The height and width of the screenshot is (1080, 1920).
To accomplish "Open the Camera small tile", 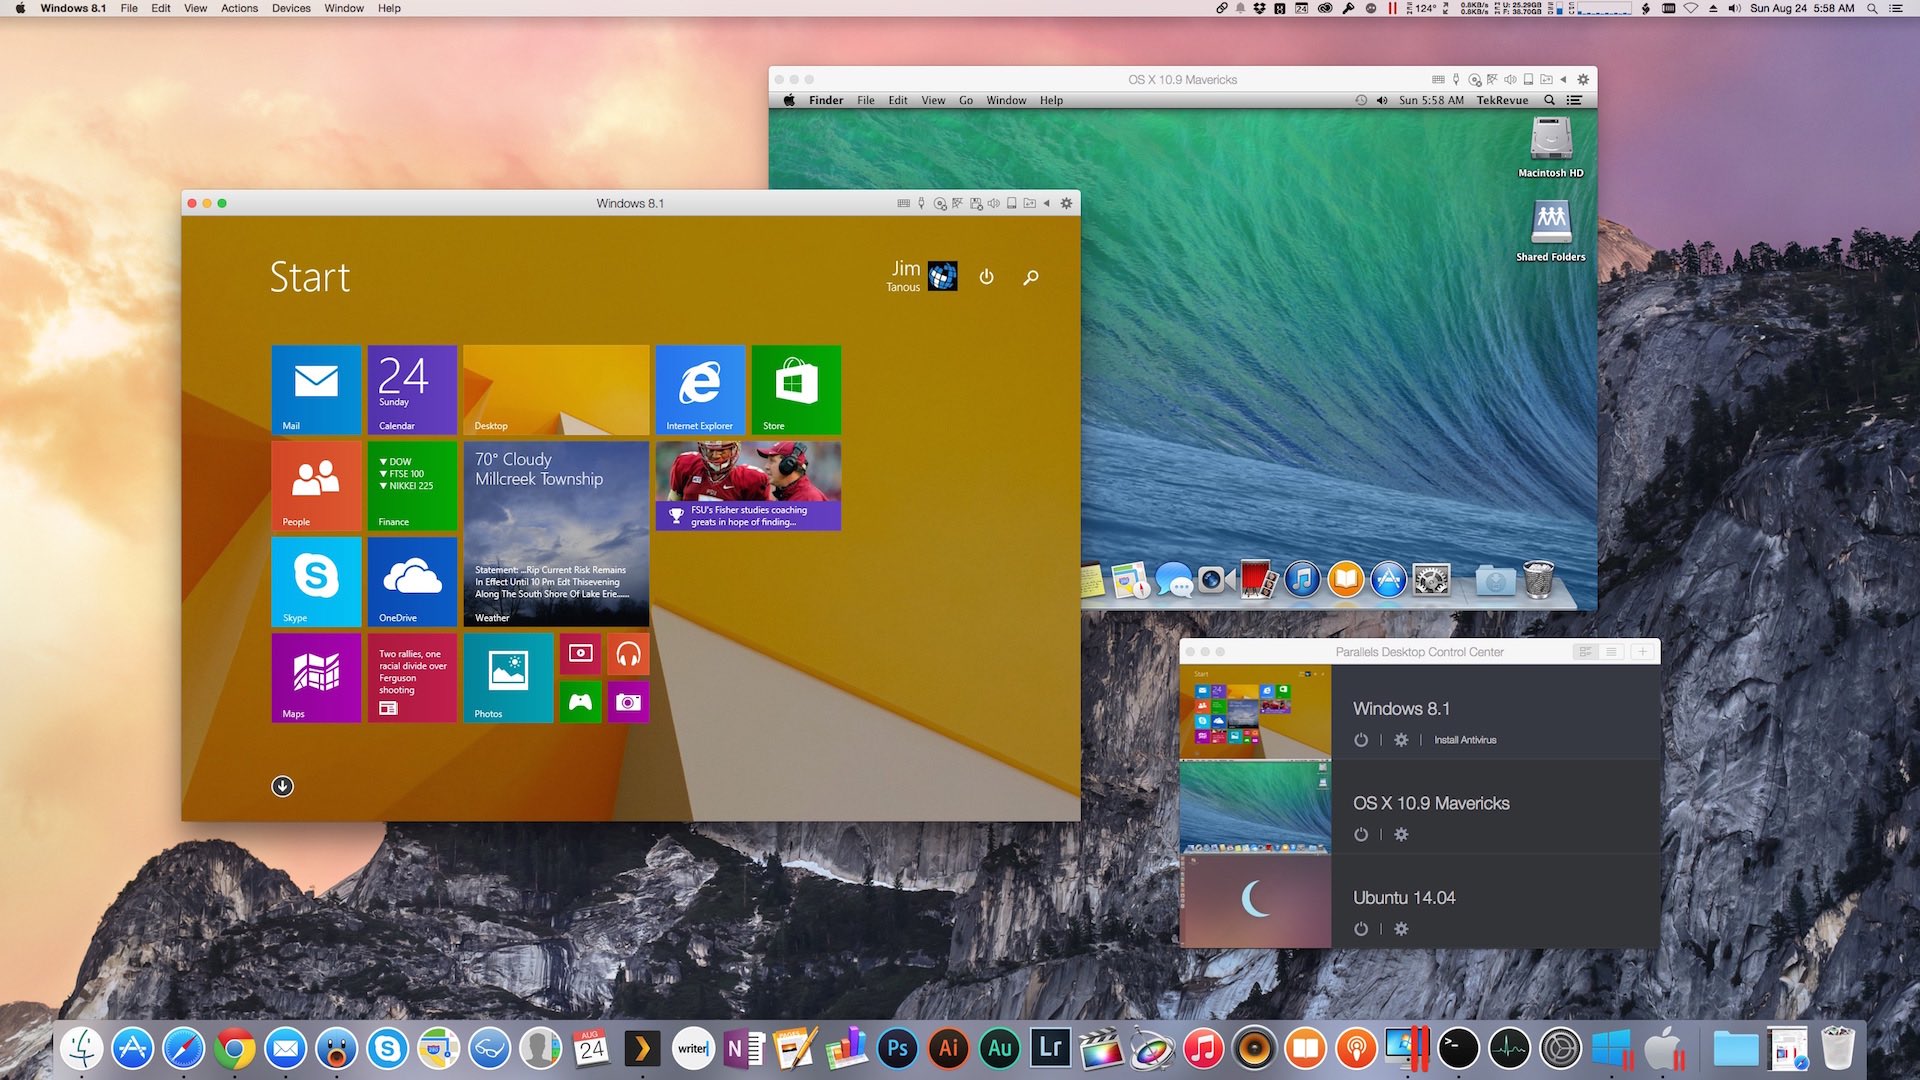I will pyautogui.click(x=628, y=702).
